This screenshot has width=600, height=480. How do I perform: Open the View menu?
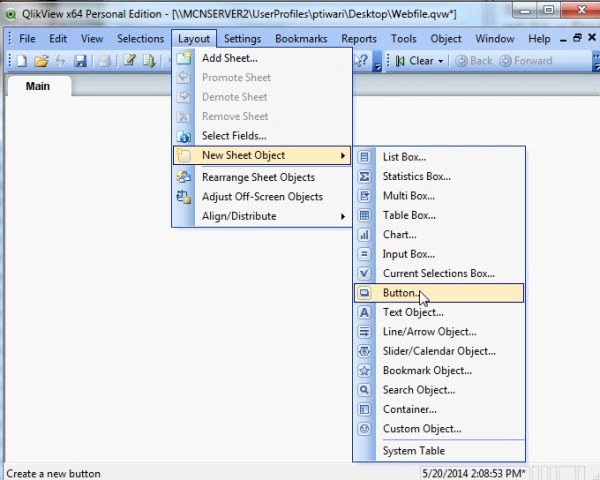(x=92, y=39)
